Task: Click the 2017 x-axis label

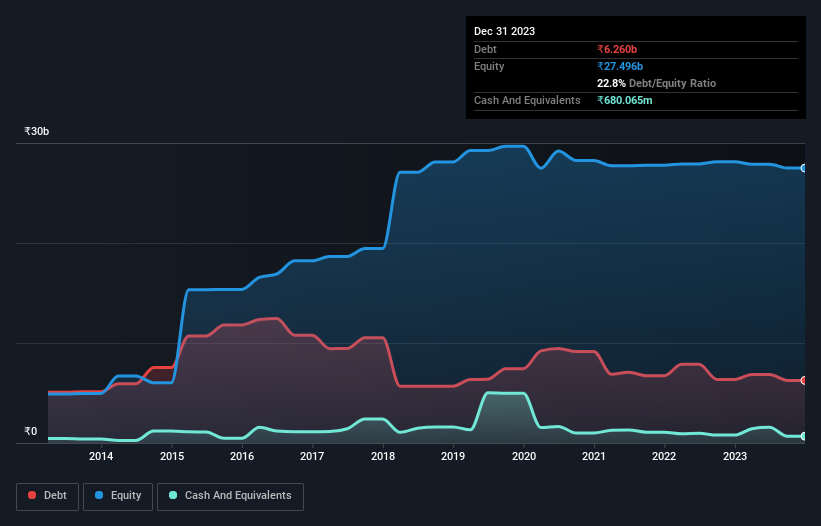Action: (x=312, y=456)
